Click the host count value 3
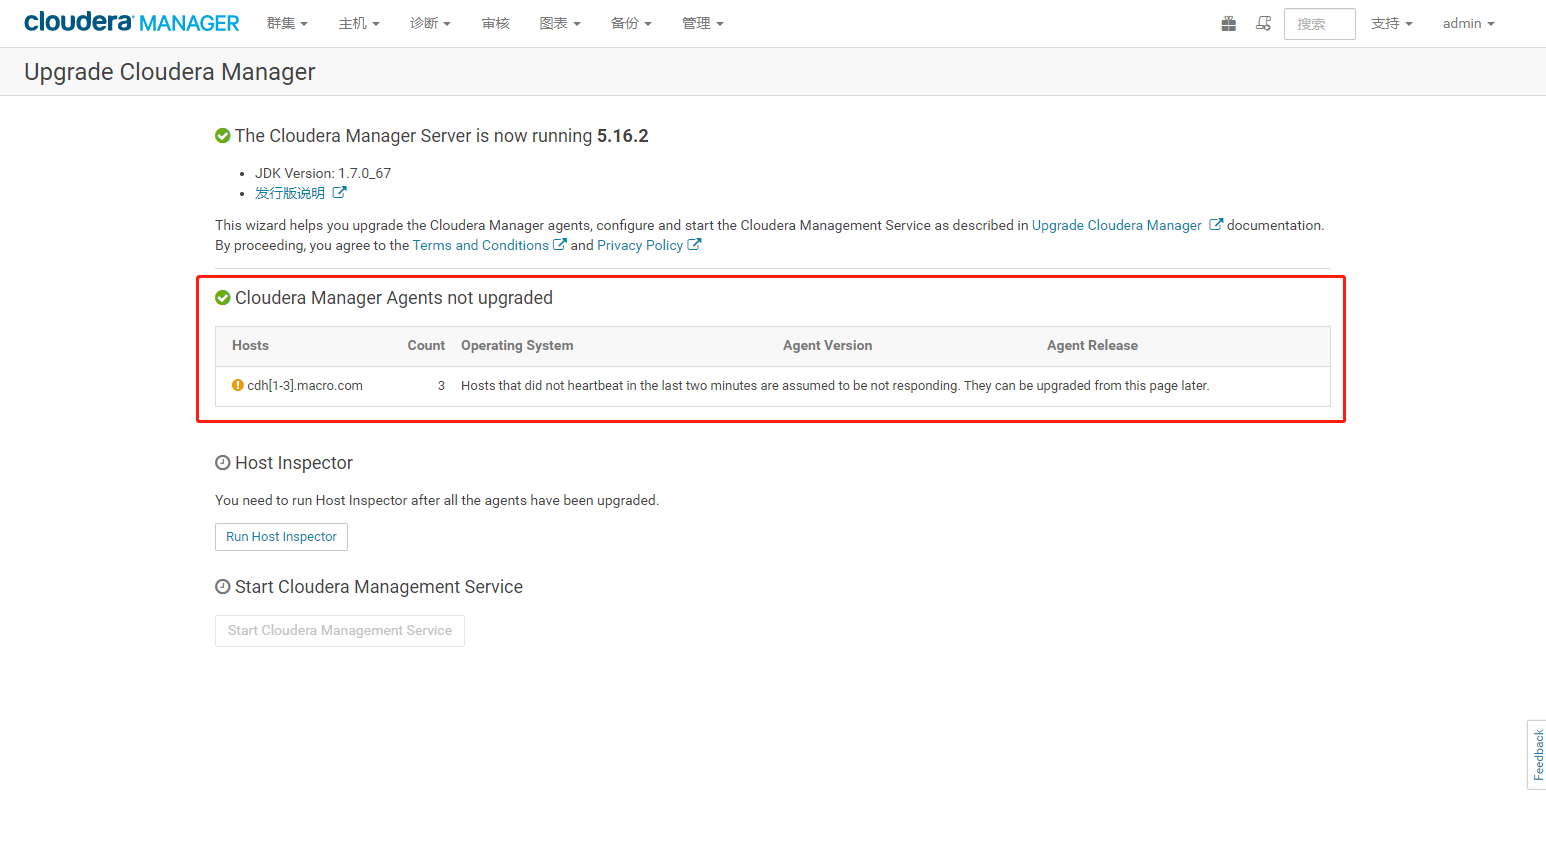 coord(441,385)
